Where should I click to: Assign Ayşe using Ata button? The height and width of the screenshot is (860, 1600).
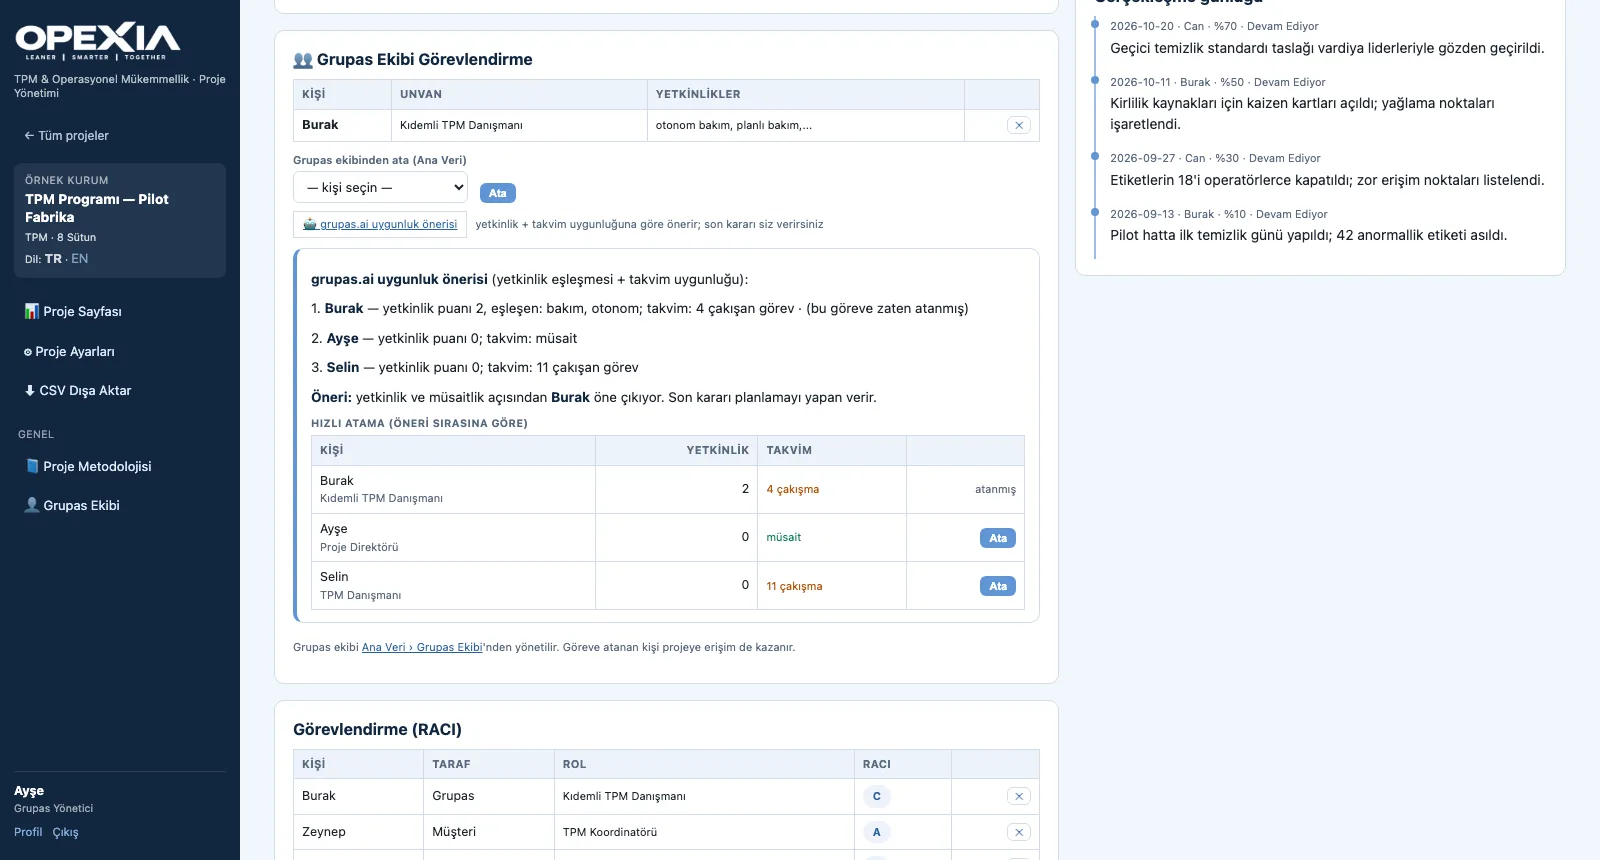tap(998, 538)
